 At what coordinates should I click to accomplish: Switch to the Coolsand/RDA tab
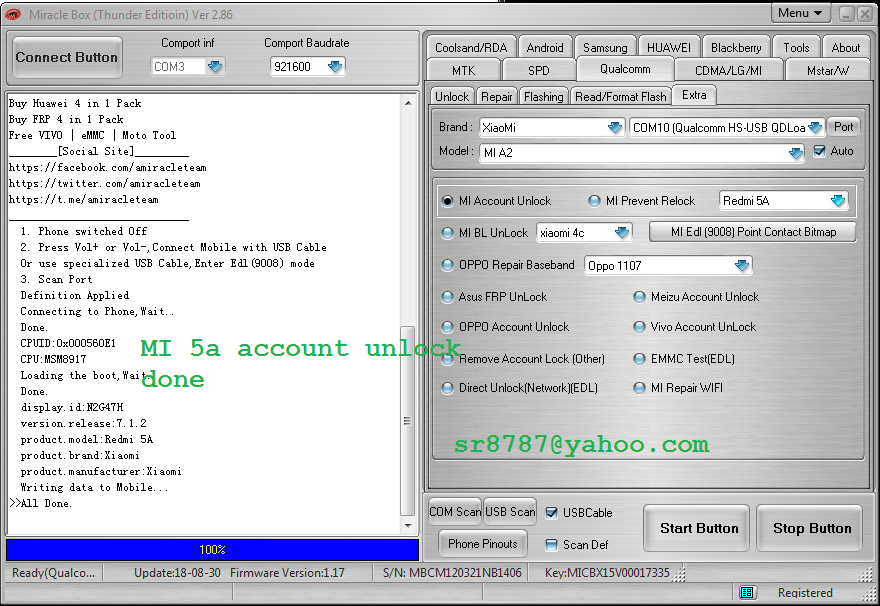pyautogui.click(x=471, y=48)
